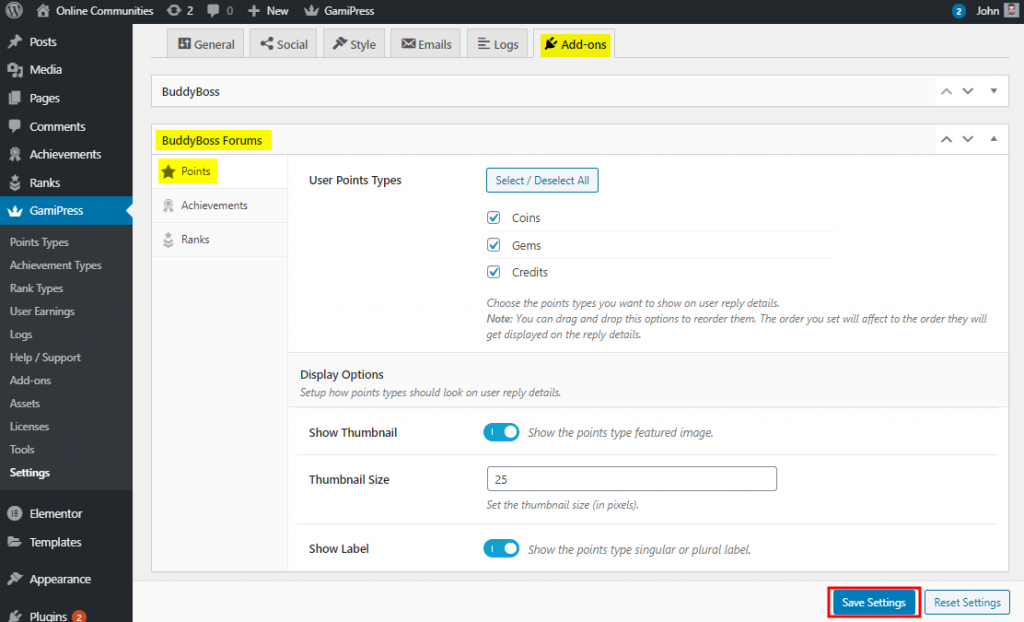Image resolution: width=1024 pixels, height=622 pixels.
Task: Uncheck the Credits points type
Action: click(493, 271)
